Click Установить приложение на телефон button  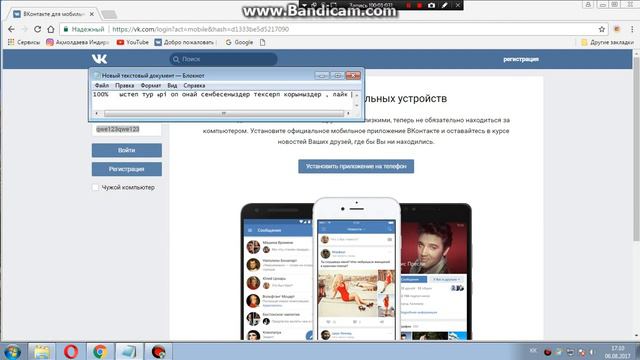point(356,166)
